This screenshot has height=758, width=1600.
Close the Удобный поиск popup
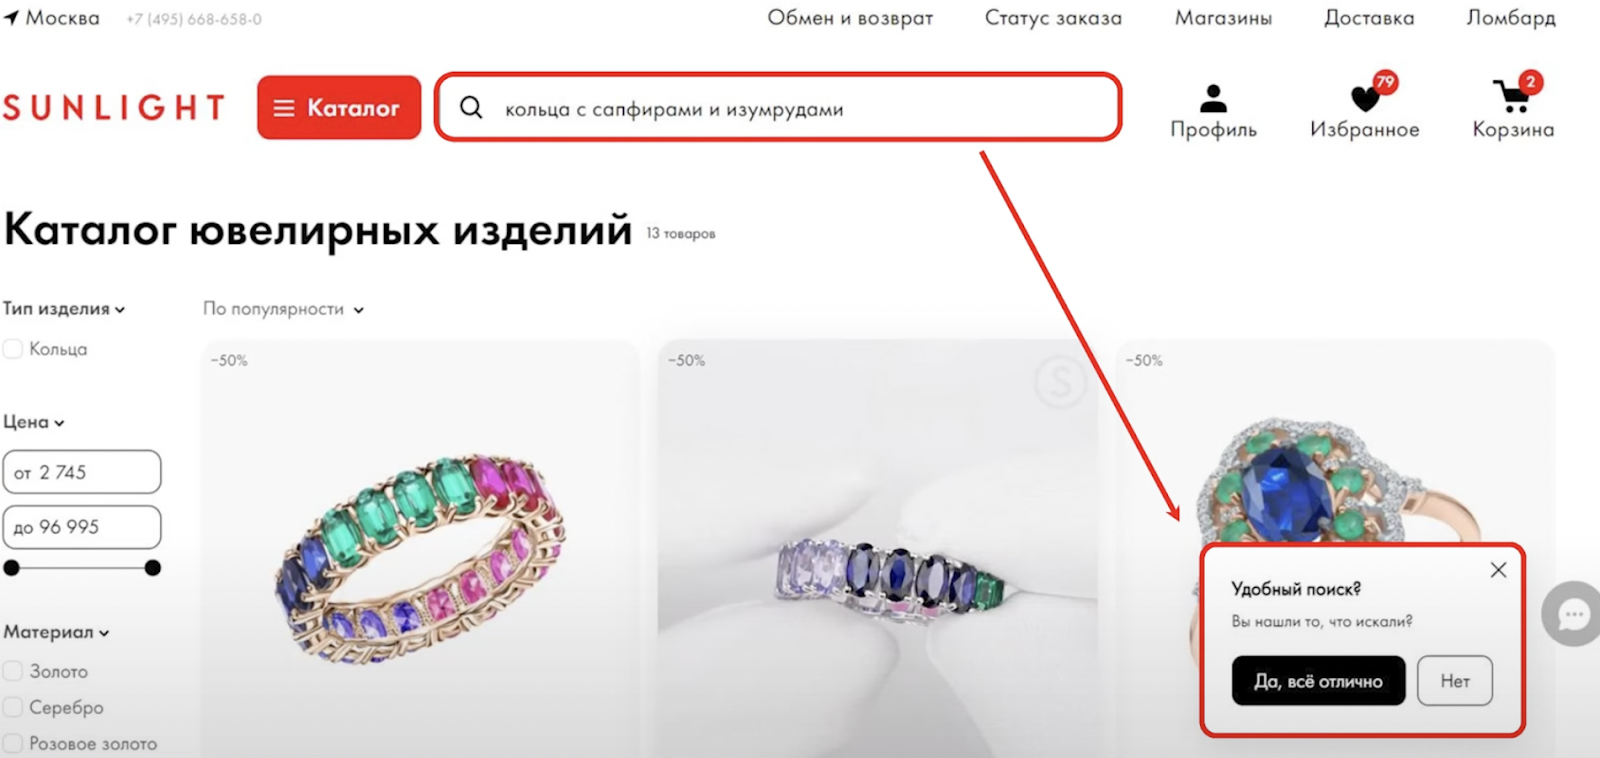point(1498,570)
